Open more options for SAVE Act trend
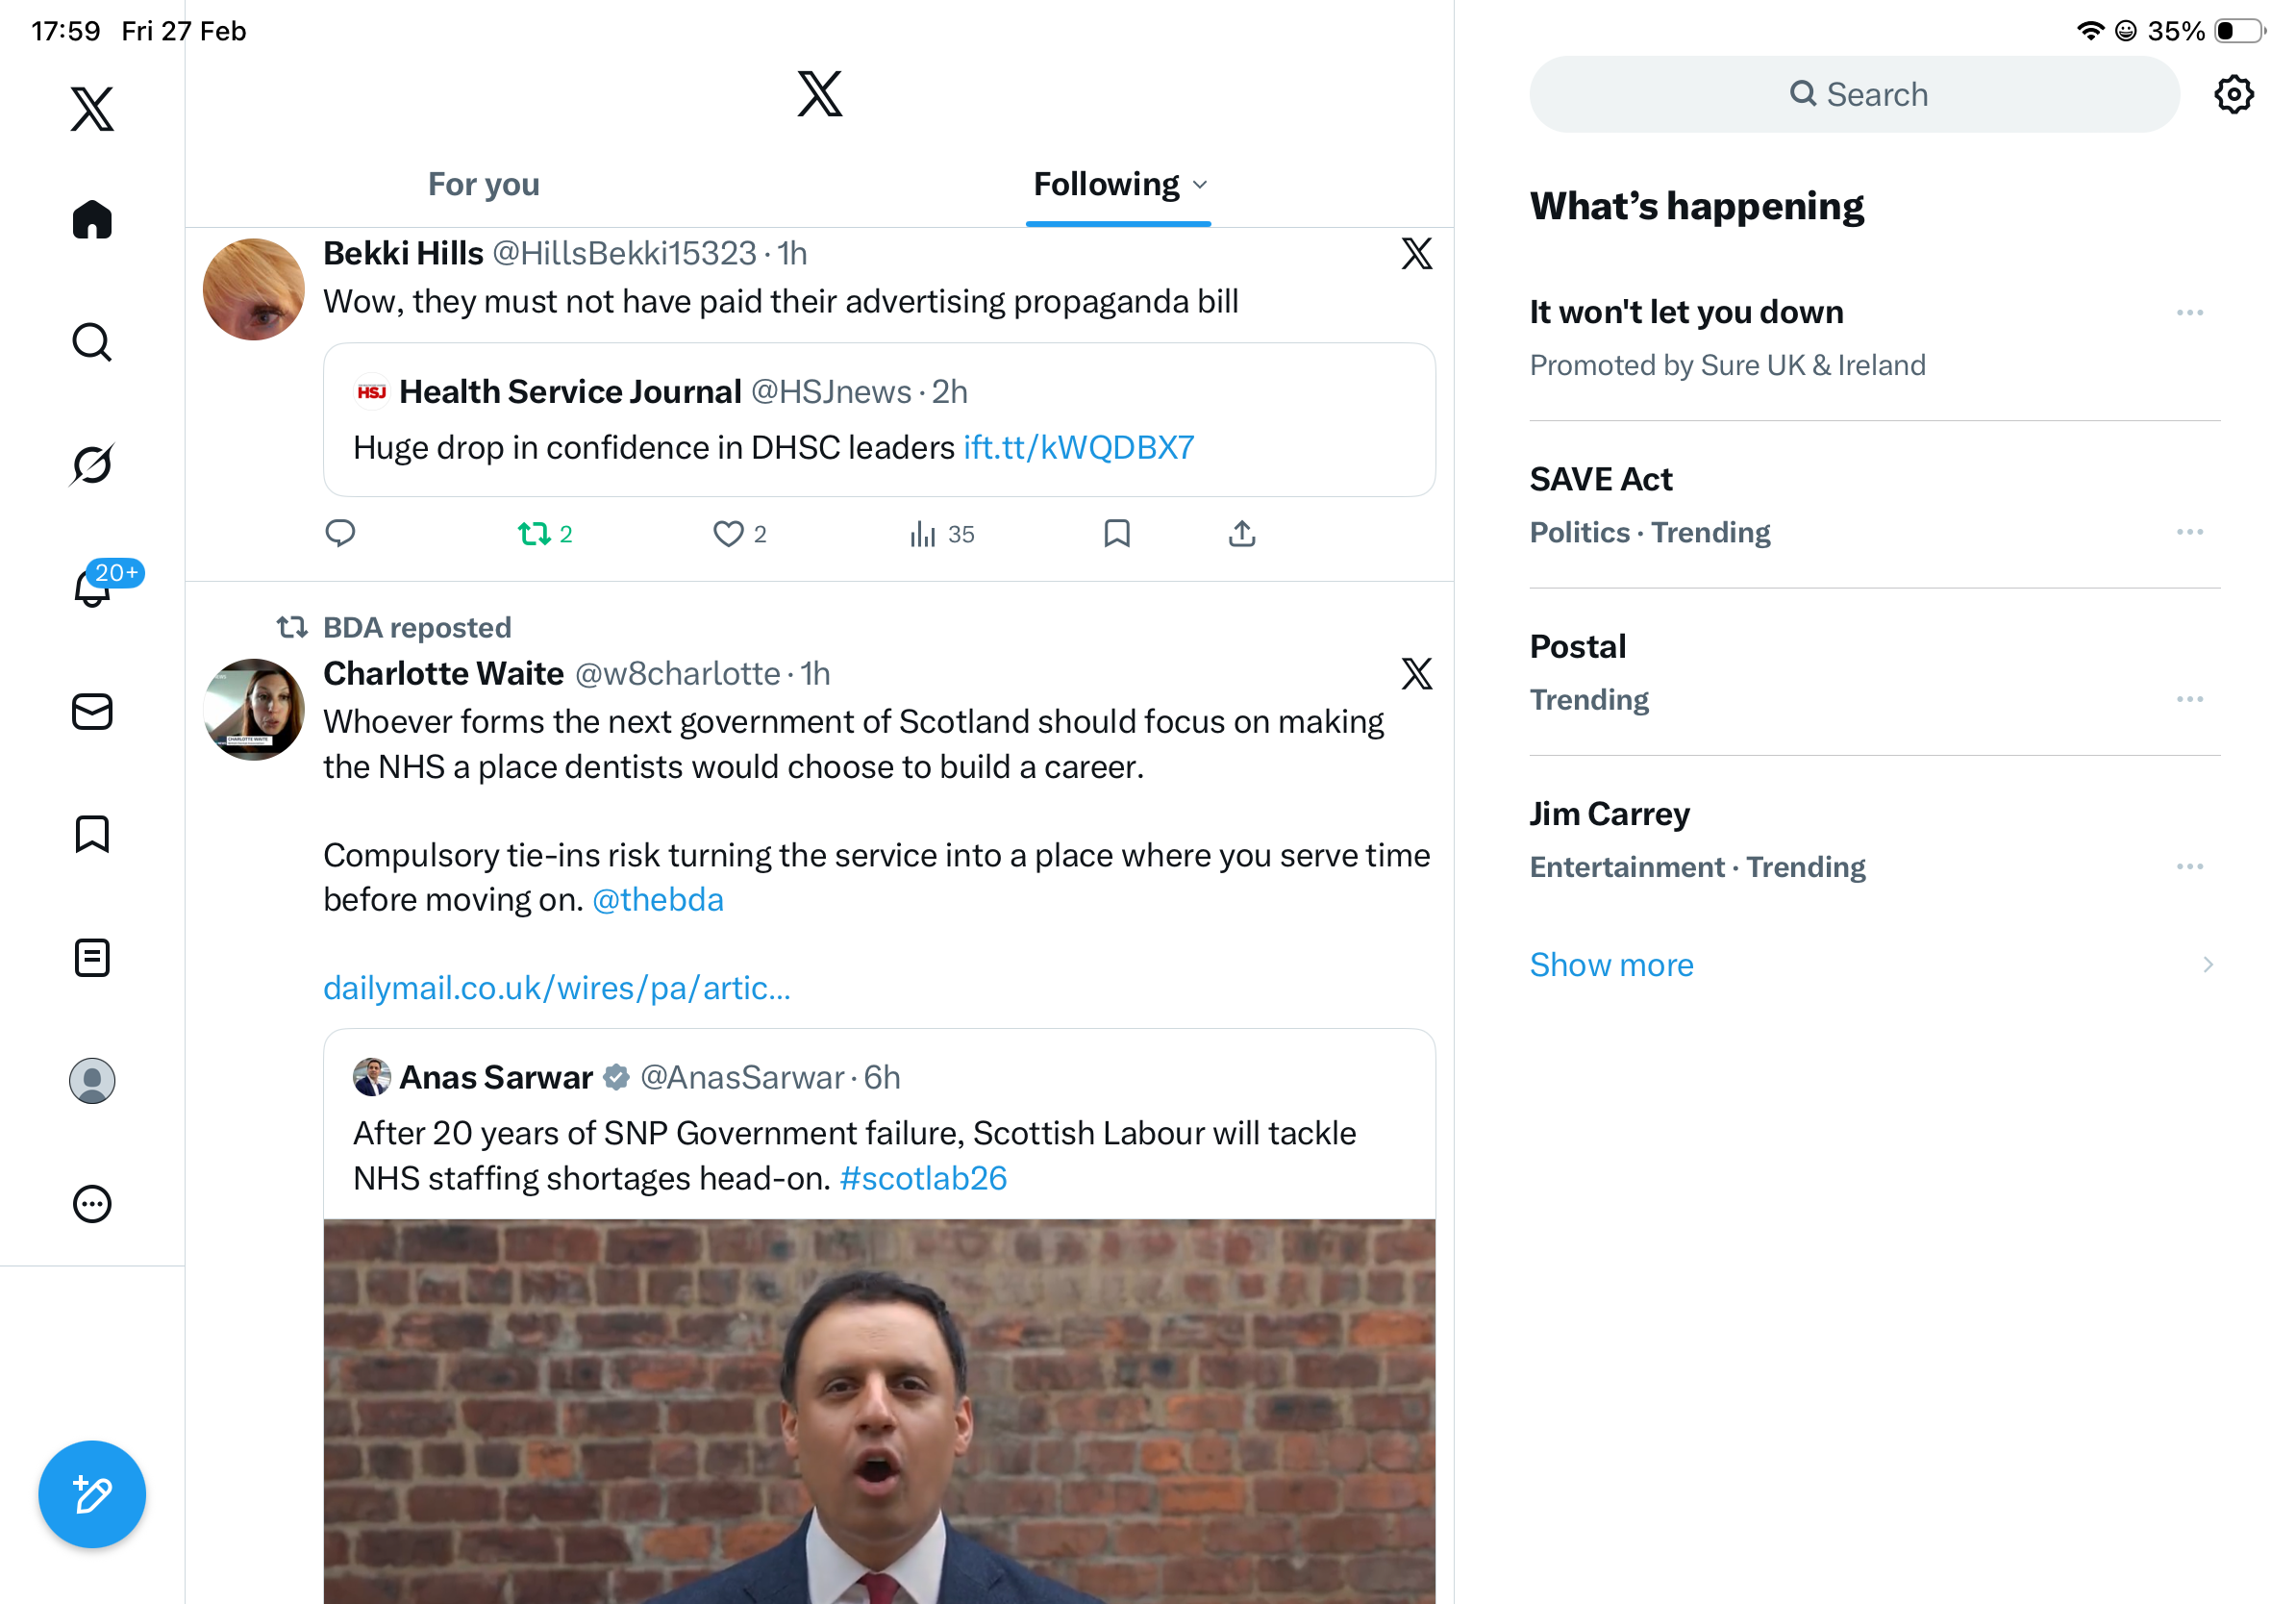Screen dimensions: 2296x1604 [2188, 532]
